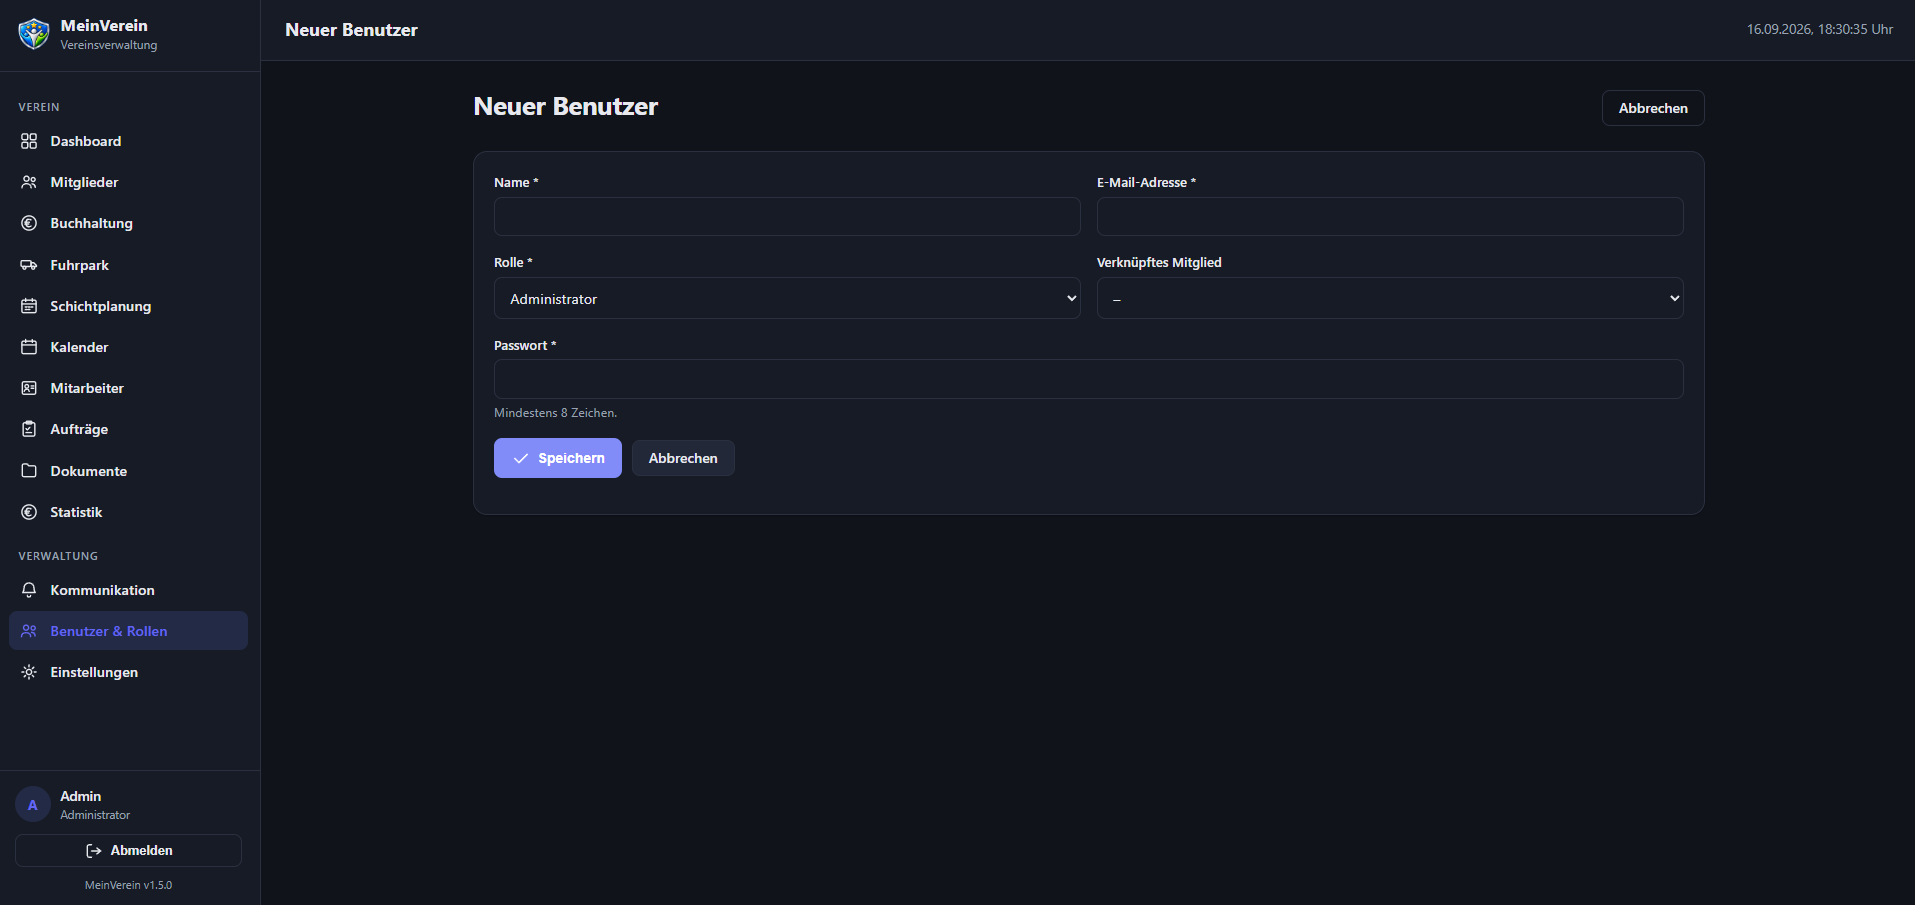
Task: Click the Buchhaltung euro icon
Action: [29, 223]
